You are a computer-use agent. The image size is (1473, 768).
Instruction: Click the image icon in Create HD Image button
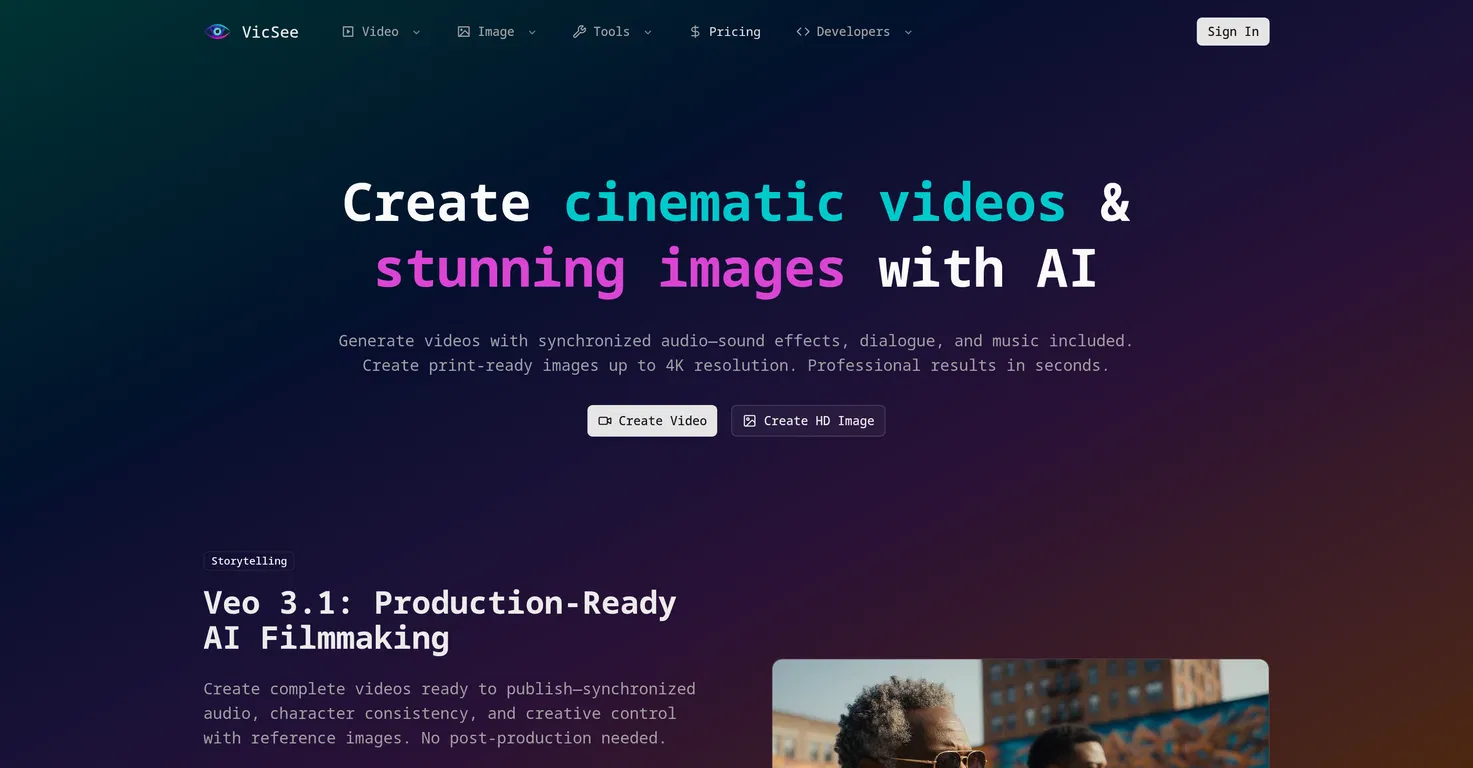pos(749,421)
